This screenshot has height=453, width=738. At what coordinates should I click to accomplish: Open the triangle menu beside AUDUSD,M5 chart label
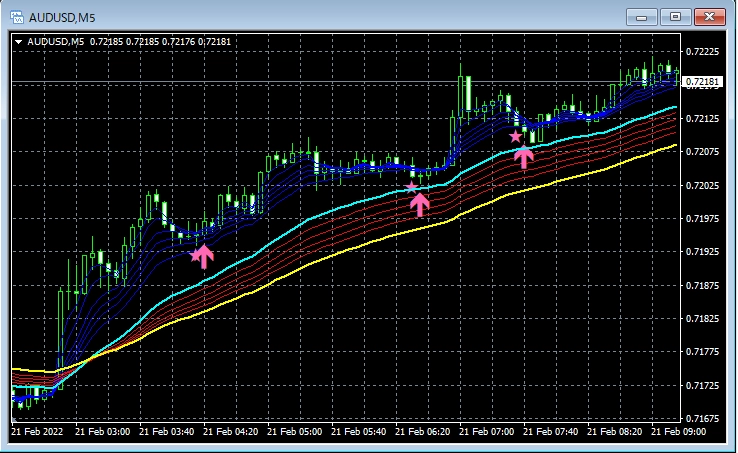[x=19, y=41]
